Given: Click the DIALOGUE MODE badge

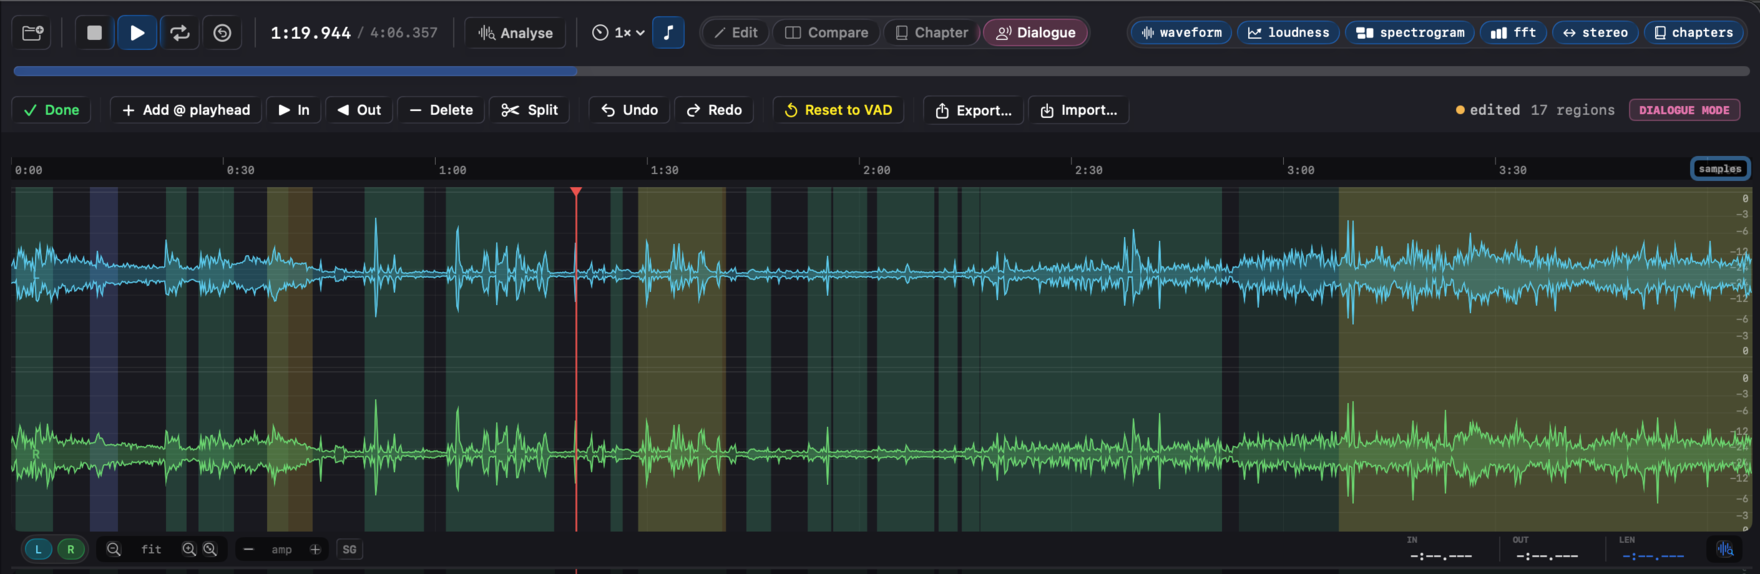Looking at the screenshot, I should 1685,110.
